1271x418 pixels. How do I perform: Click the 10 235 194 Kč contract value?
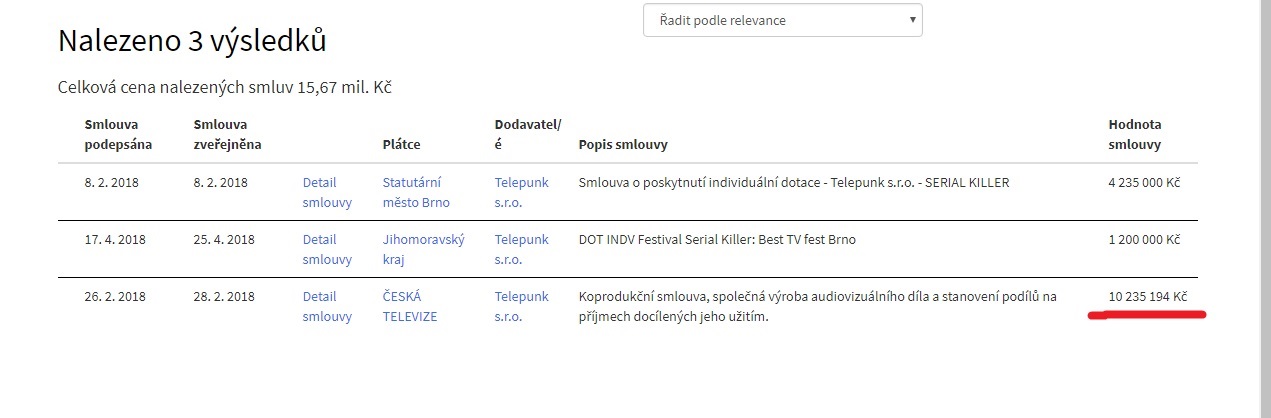(1147, 297)
